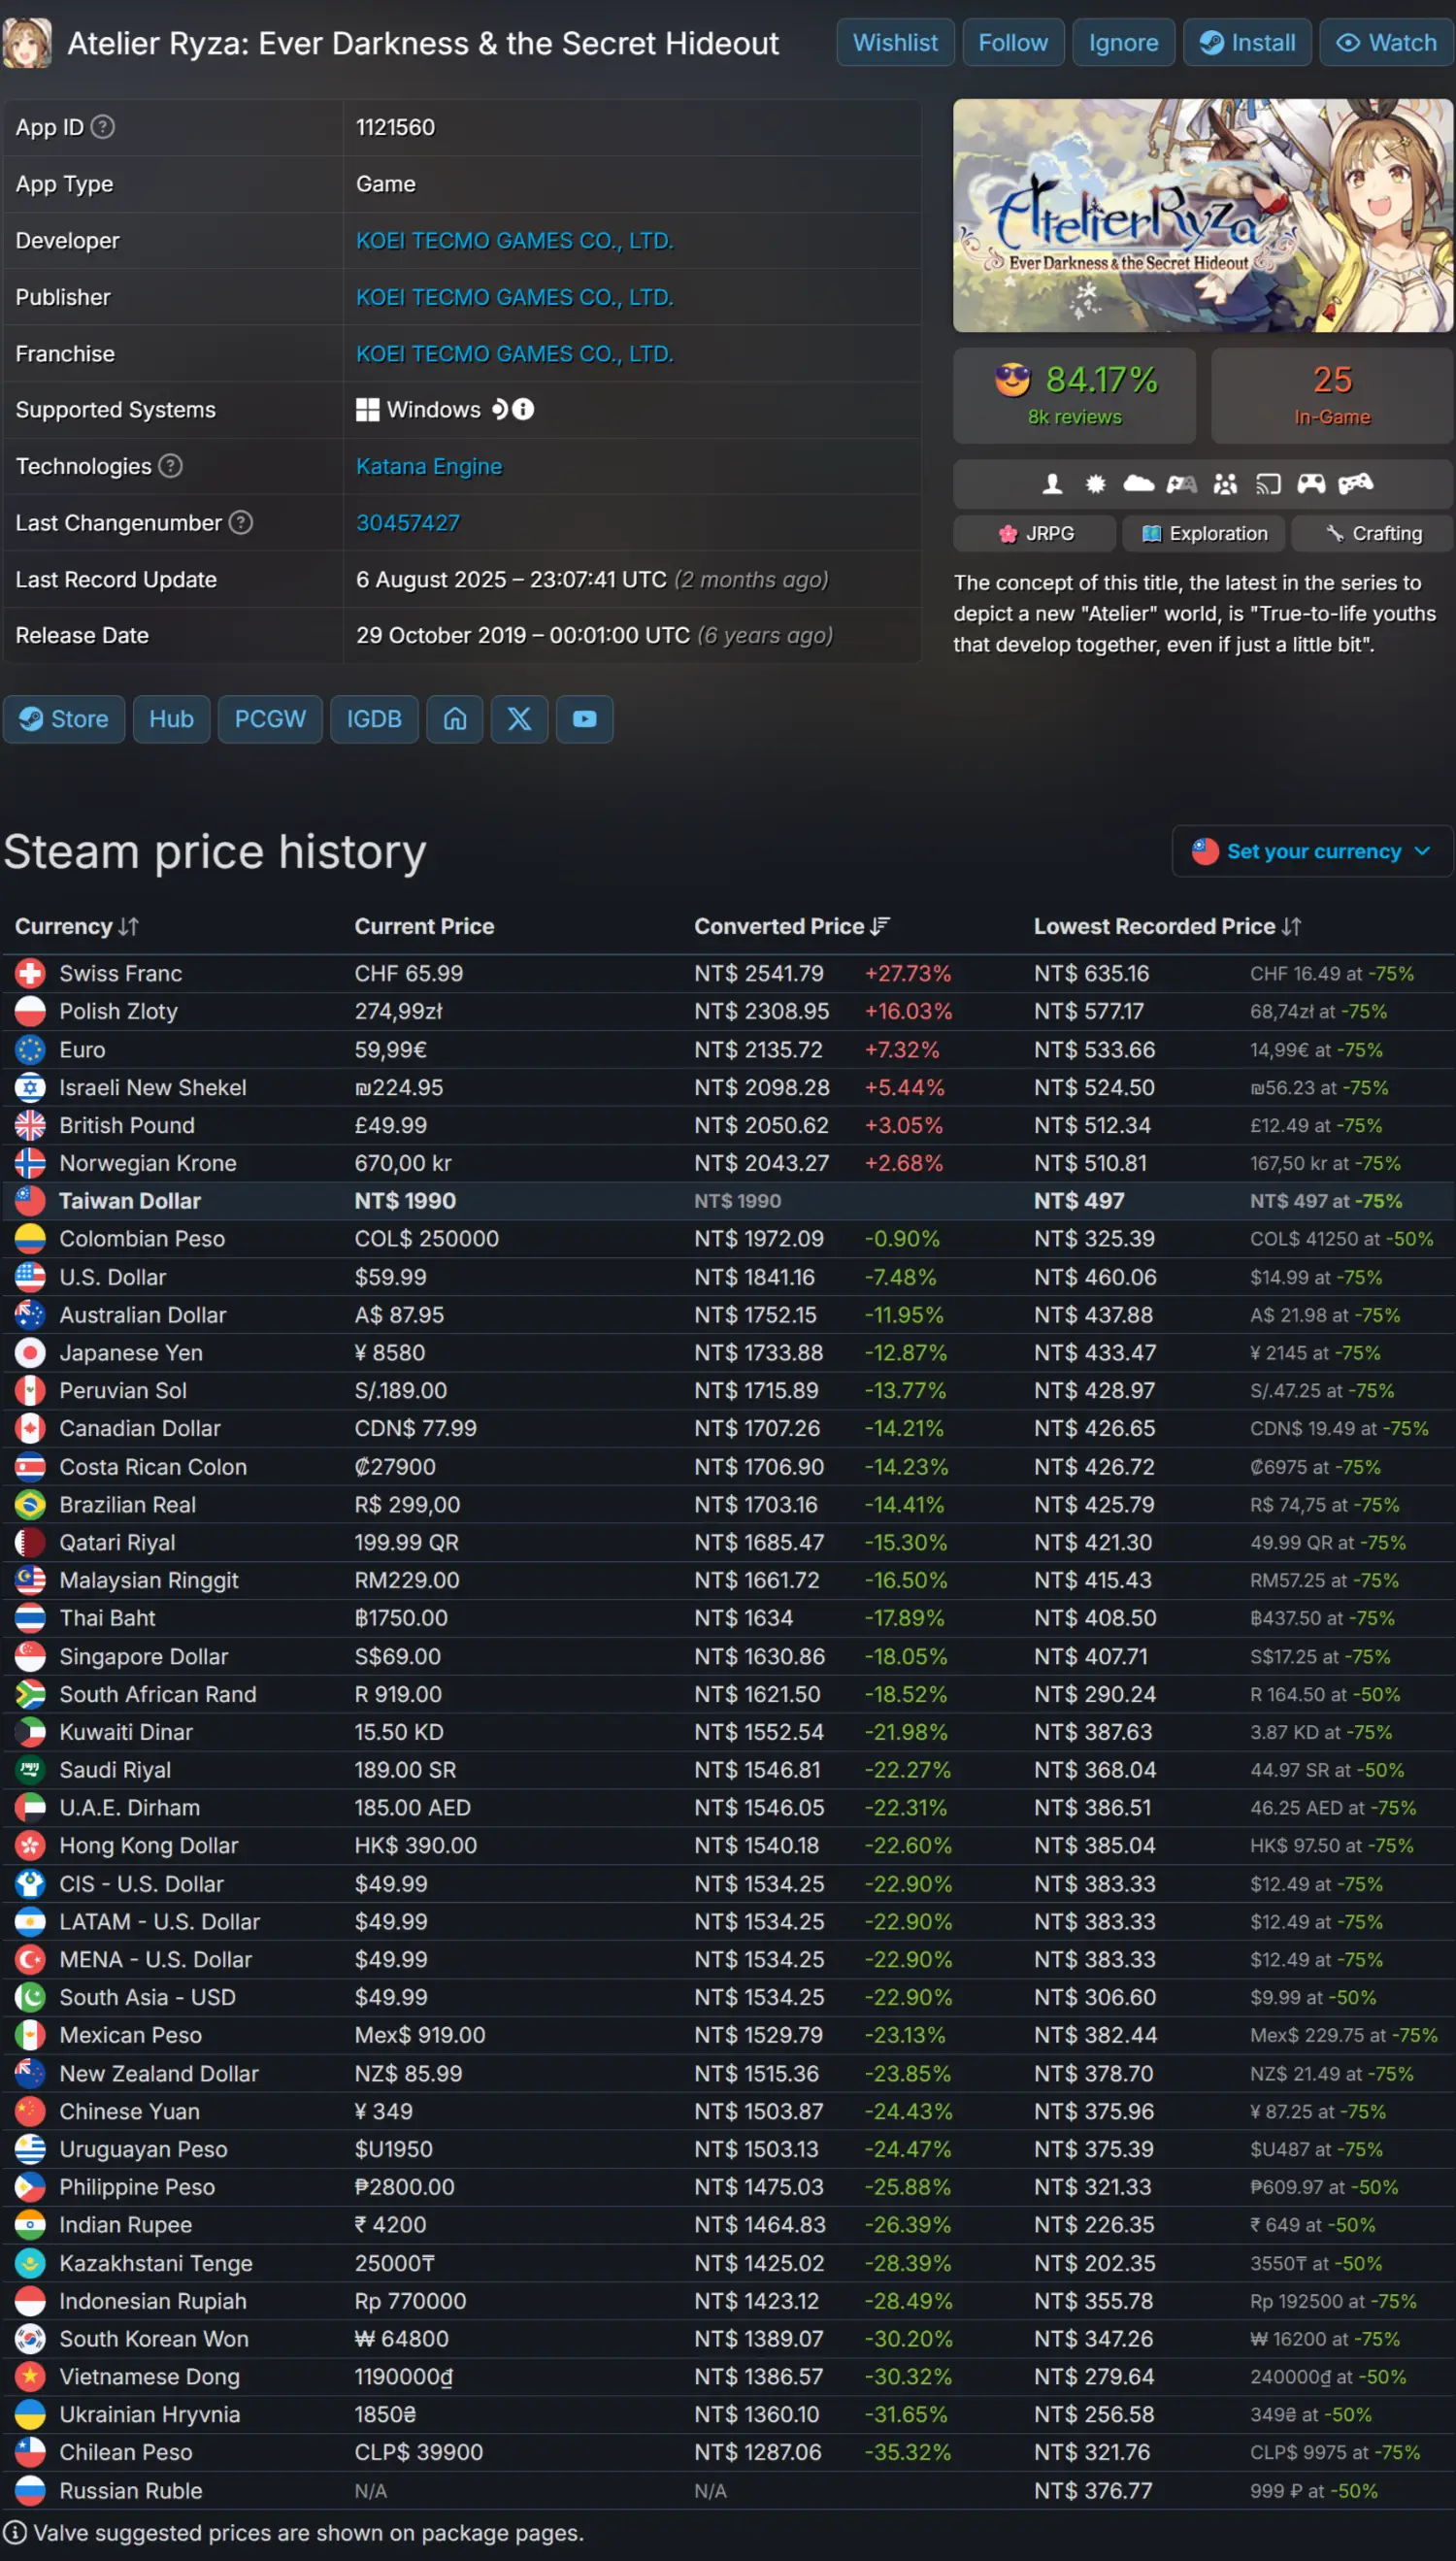Click the info icon beside Windows
This screenshot has width=1456, height=2561.
[523, 409]
